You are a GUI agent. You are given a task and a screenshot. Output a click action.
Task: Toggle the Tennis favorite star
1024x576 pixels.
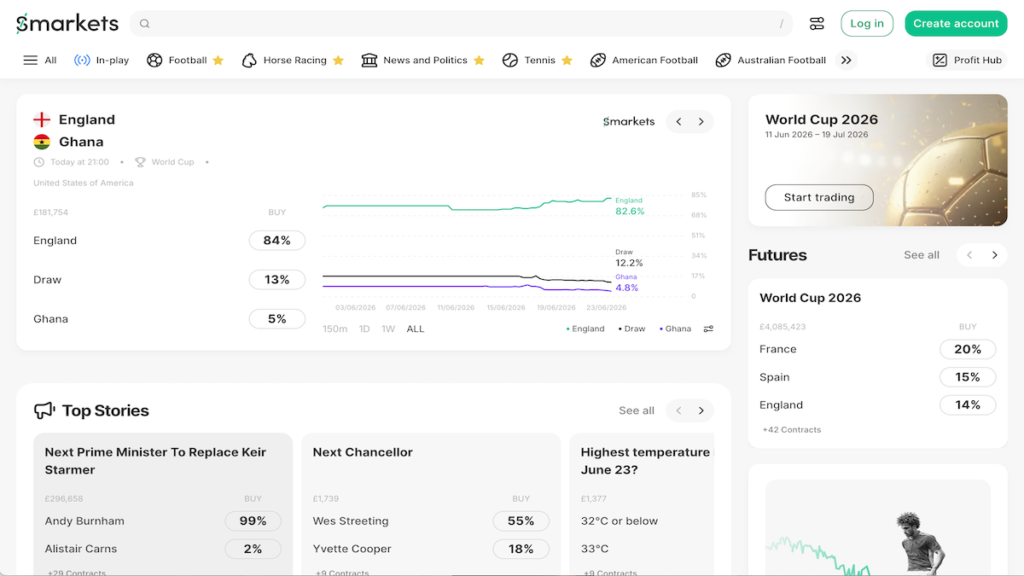pyautogui.click(x=567, y=60)
